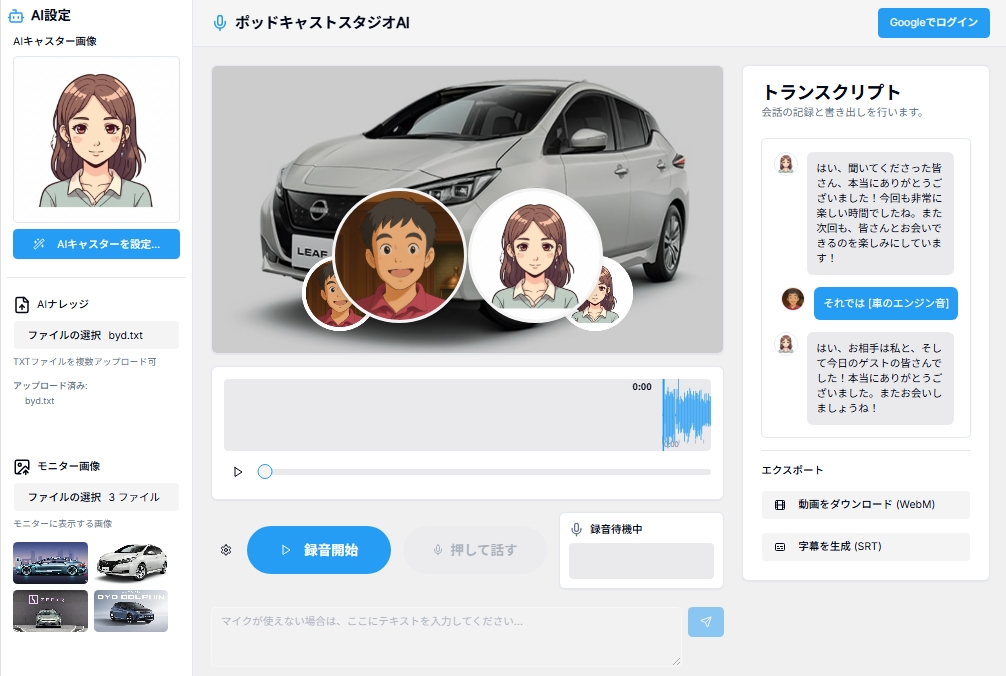
Task: Select the showroom car thumbnail
Action: (x=51, y=611)
